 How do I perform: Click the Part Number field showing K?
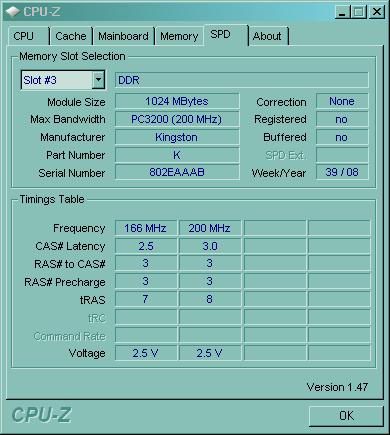tap(177, 155)
